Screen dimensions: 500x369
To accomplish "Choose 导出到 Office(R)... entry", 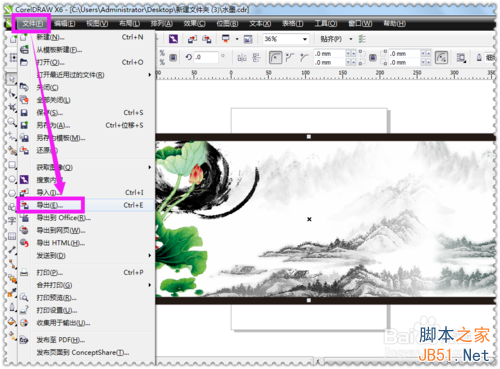I will point(86,218).
